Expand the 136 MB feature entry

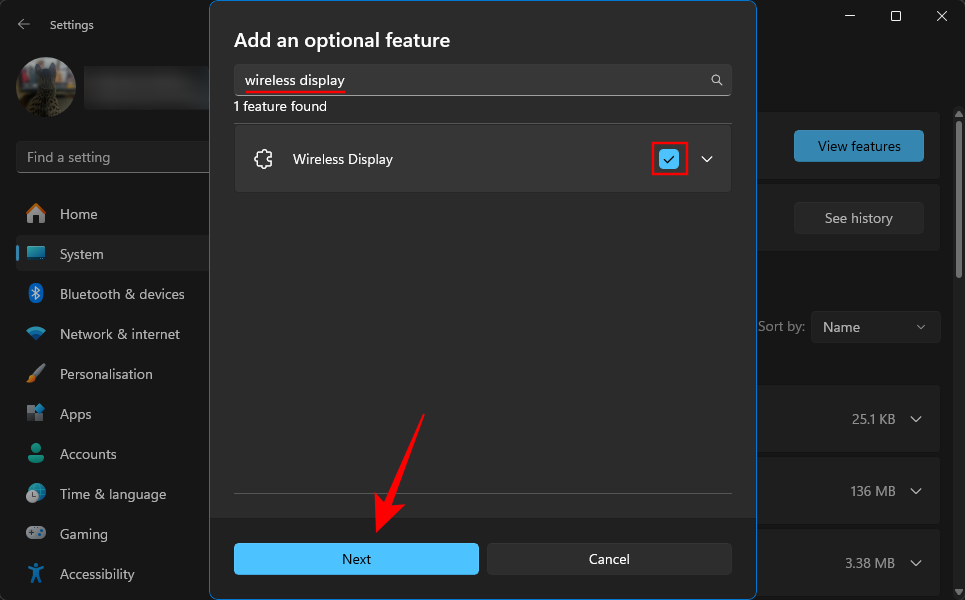pyautogui.click(x=916, y=491)
